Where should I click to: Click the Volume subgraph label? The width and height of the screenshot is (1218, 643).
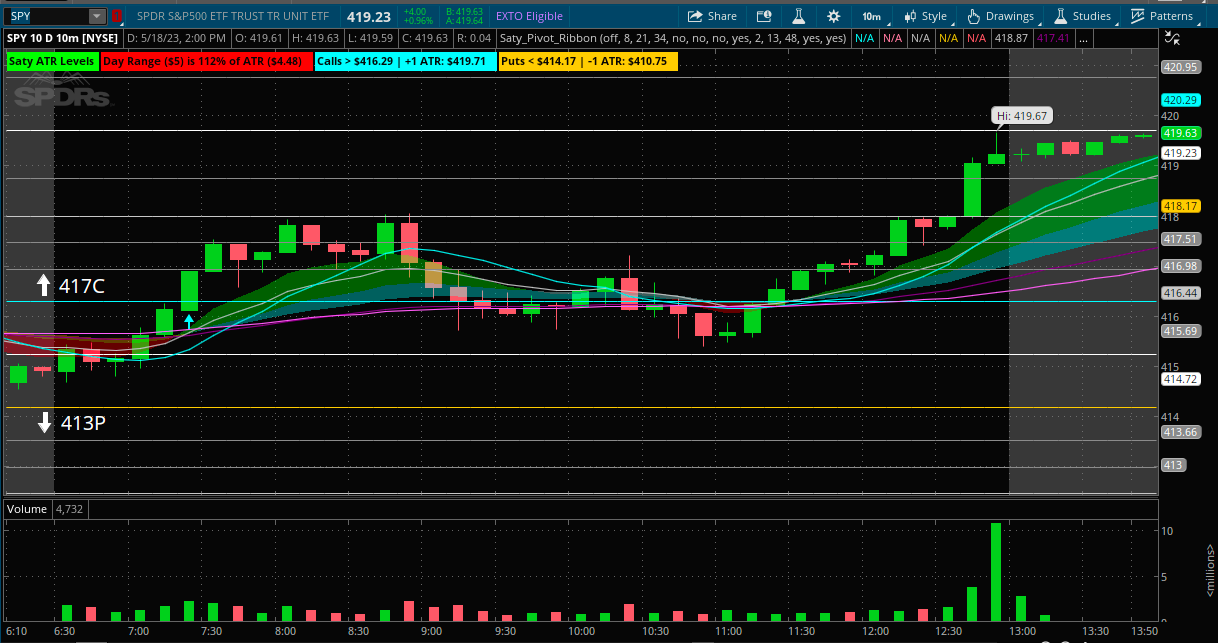tap(27, 509)
